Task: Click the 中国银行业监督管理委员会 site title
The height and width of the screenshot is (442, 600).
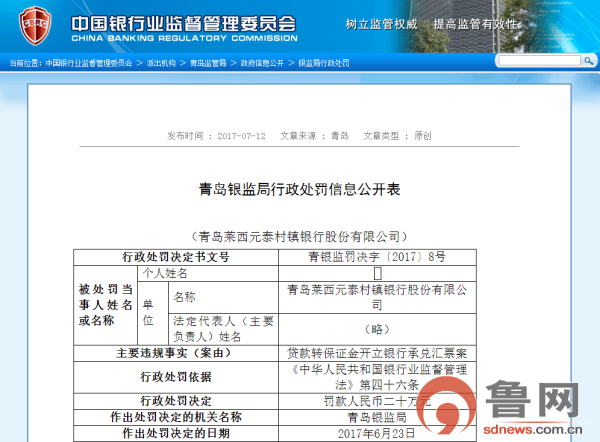Action: (x=184, y=24)
